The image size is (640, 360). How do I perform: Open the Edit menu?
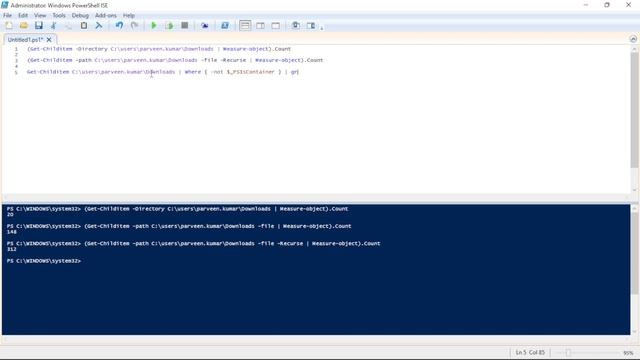23,16
